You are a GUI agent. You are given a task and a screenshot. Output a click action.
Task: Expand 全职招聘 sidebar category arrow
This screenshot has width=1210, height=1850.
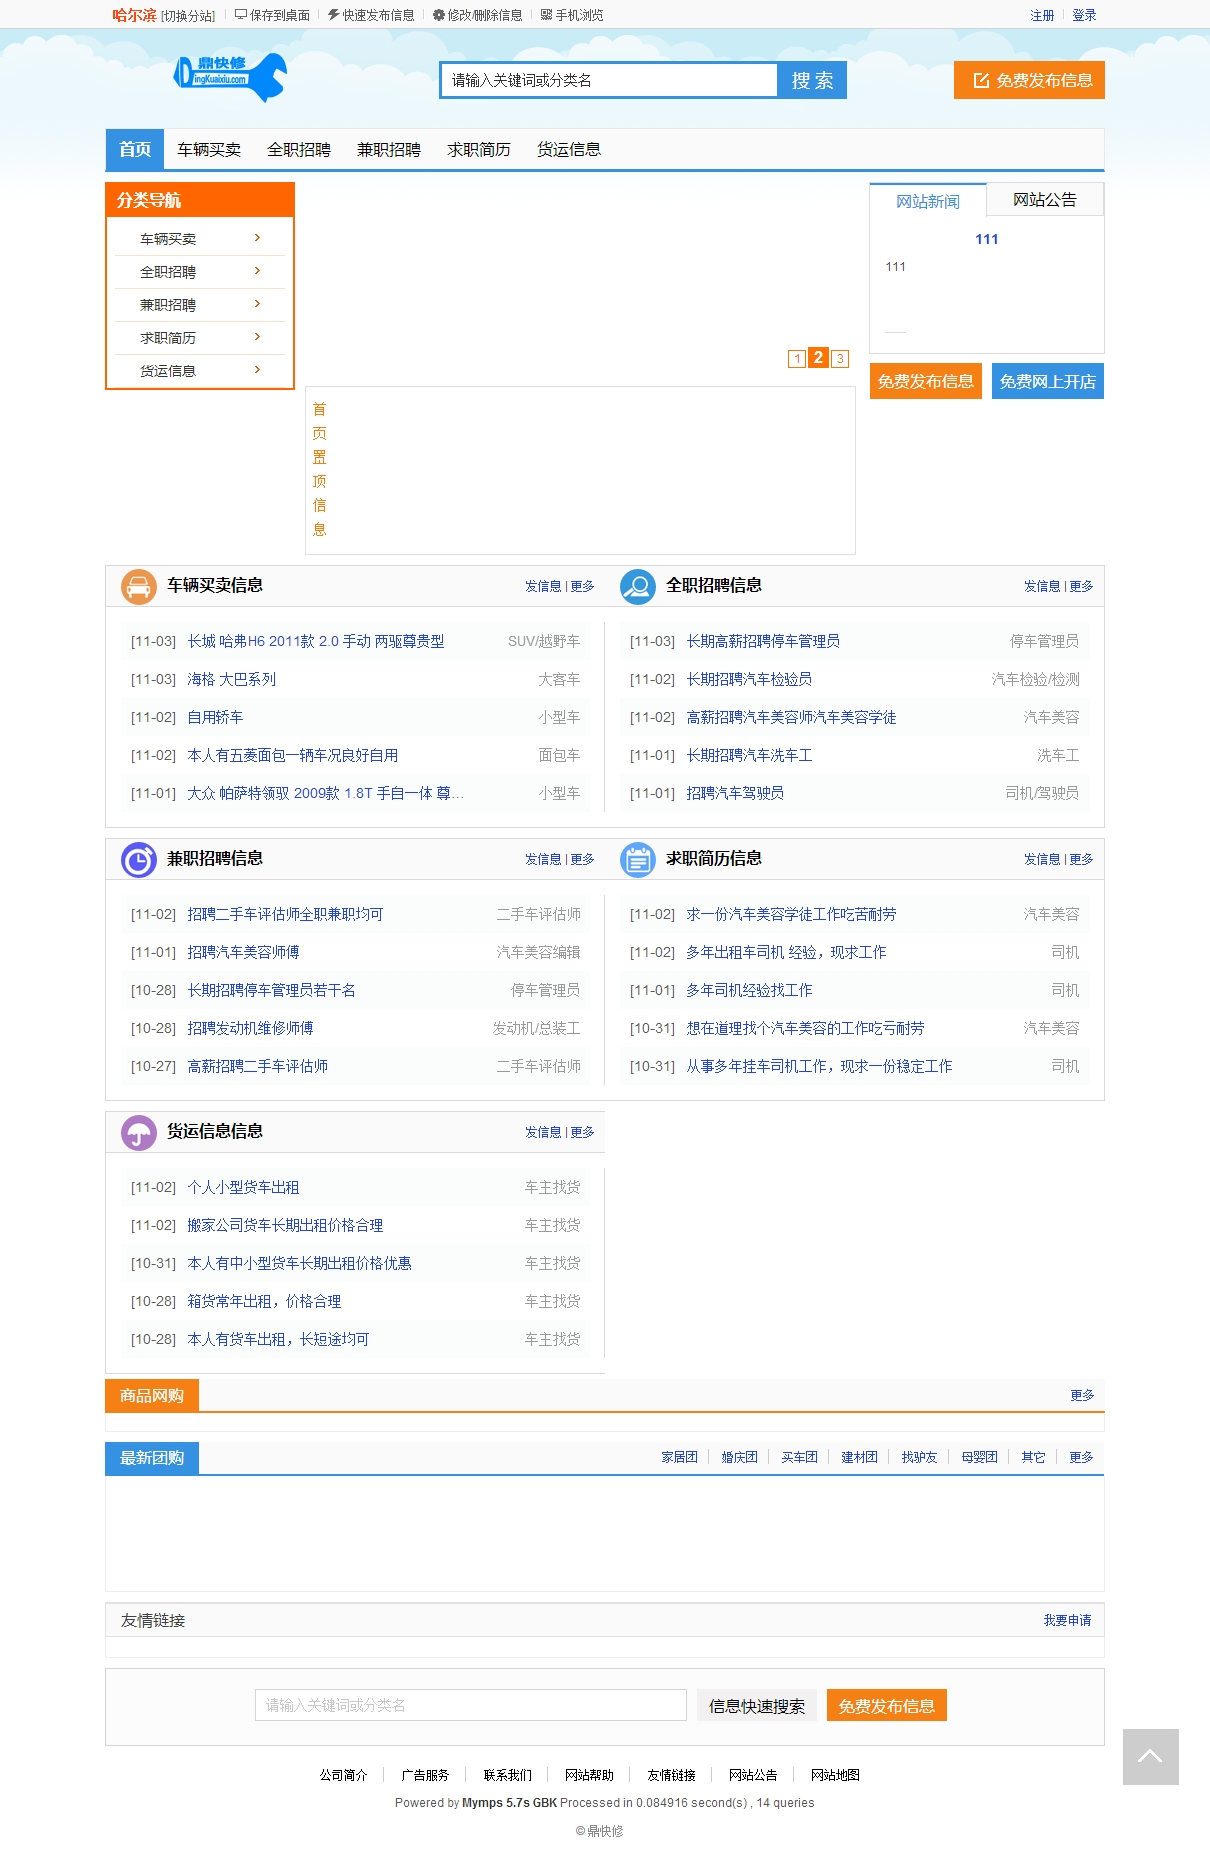coord(257,271)
